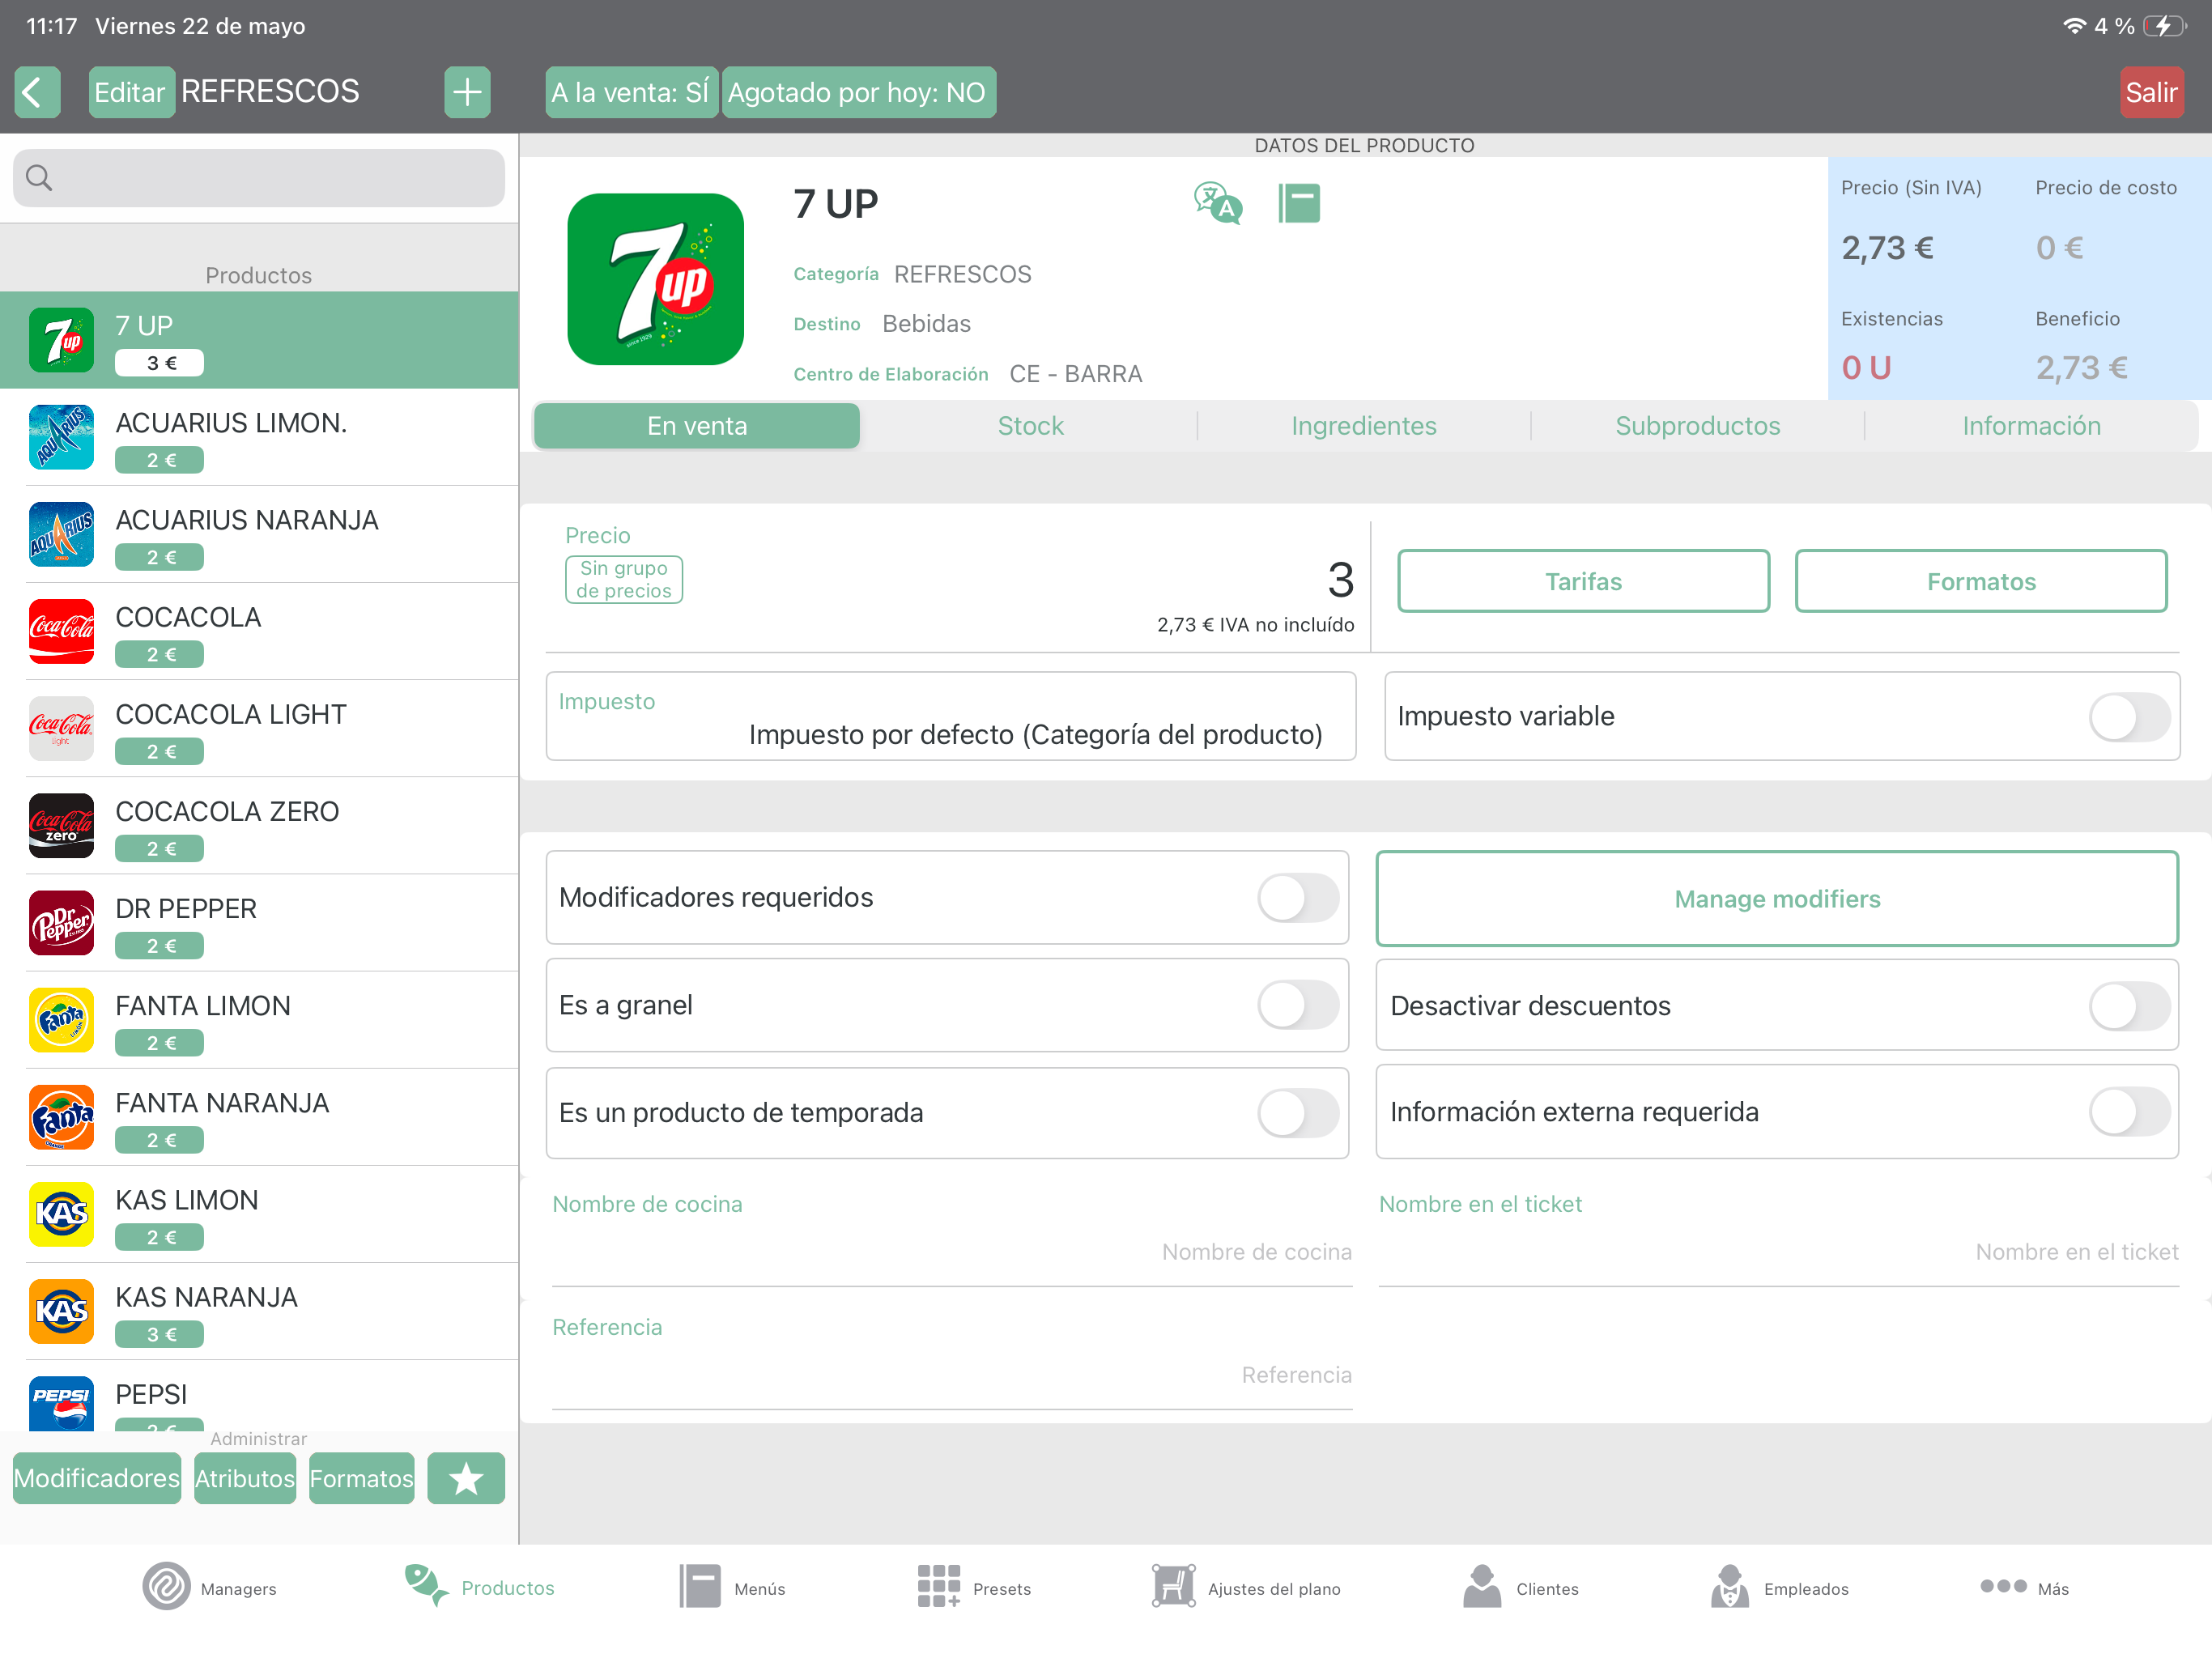Edit the 7 UP product name title
This screenshot has height=1658, width=2212.
tap(835, 204)
